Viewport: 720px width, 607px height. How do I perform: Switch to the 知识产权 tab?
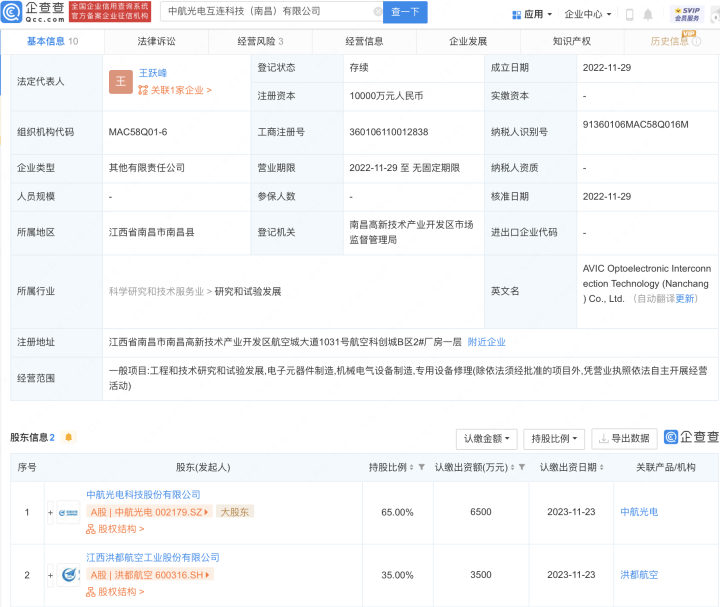click(x=572, y=41)
